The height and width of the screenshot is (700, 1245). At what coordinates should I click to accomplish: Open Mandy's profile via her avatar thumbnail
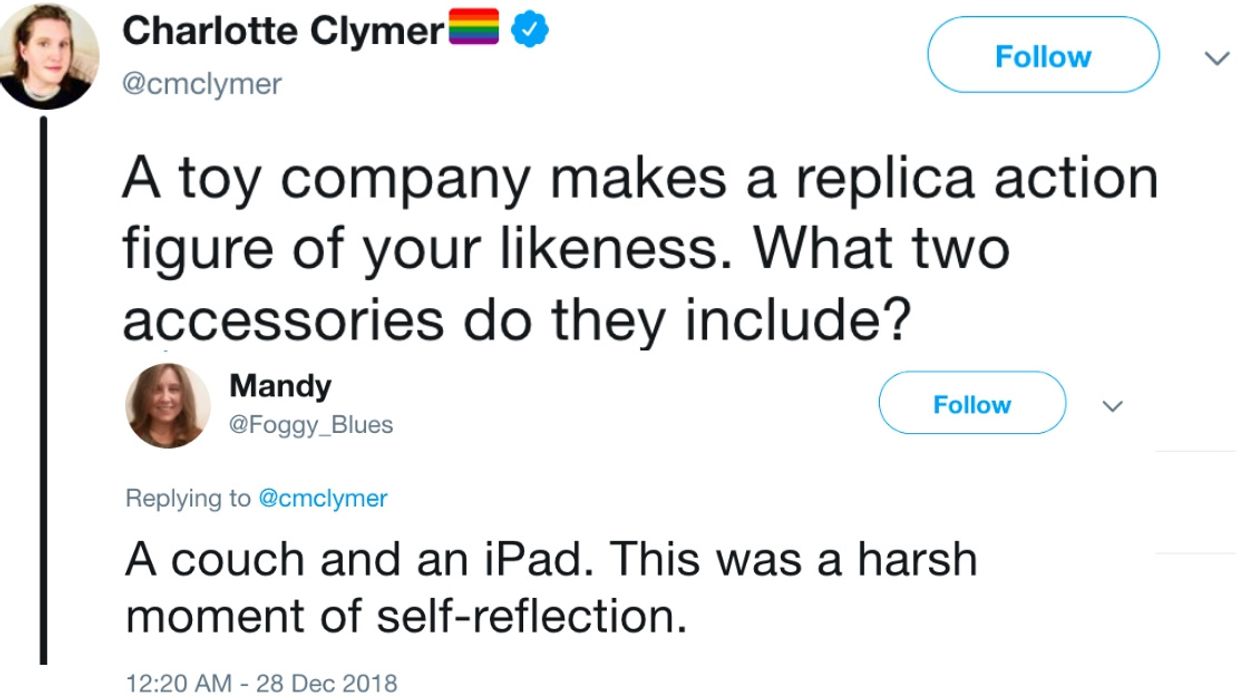(168, 401)
